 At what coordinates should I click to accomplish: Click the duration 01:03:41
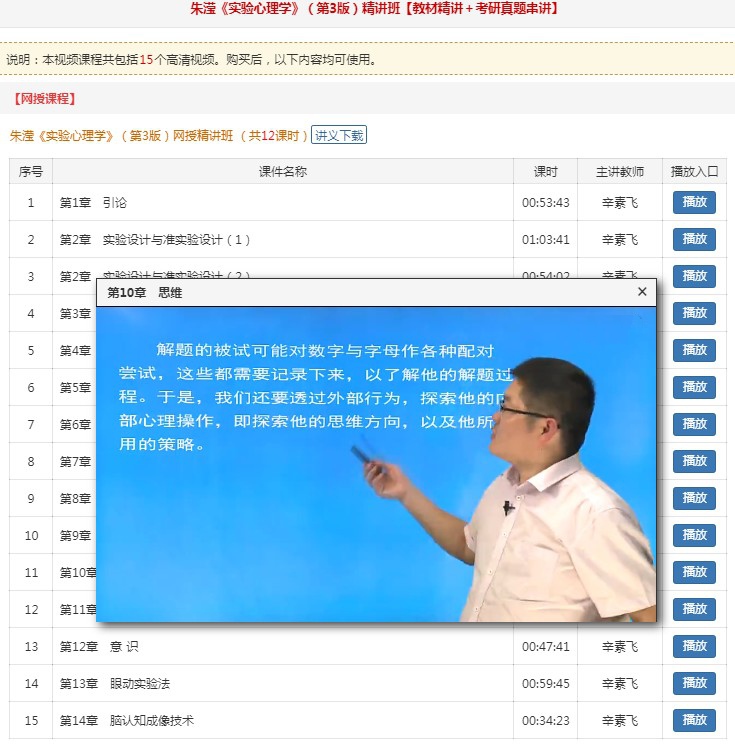[x=546, y=239]
